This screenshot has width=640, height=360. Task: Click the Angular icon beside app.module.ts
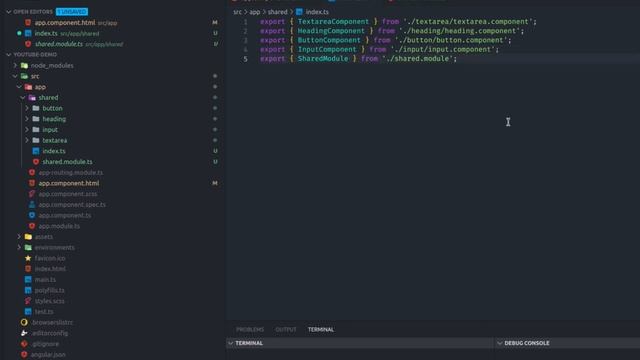click(32, 226)
